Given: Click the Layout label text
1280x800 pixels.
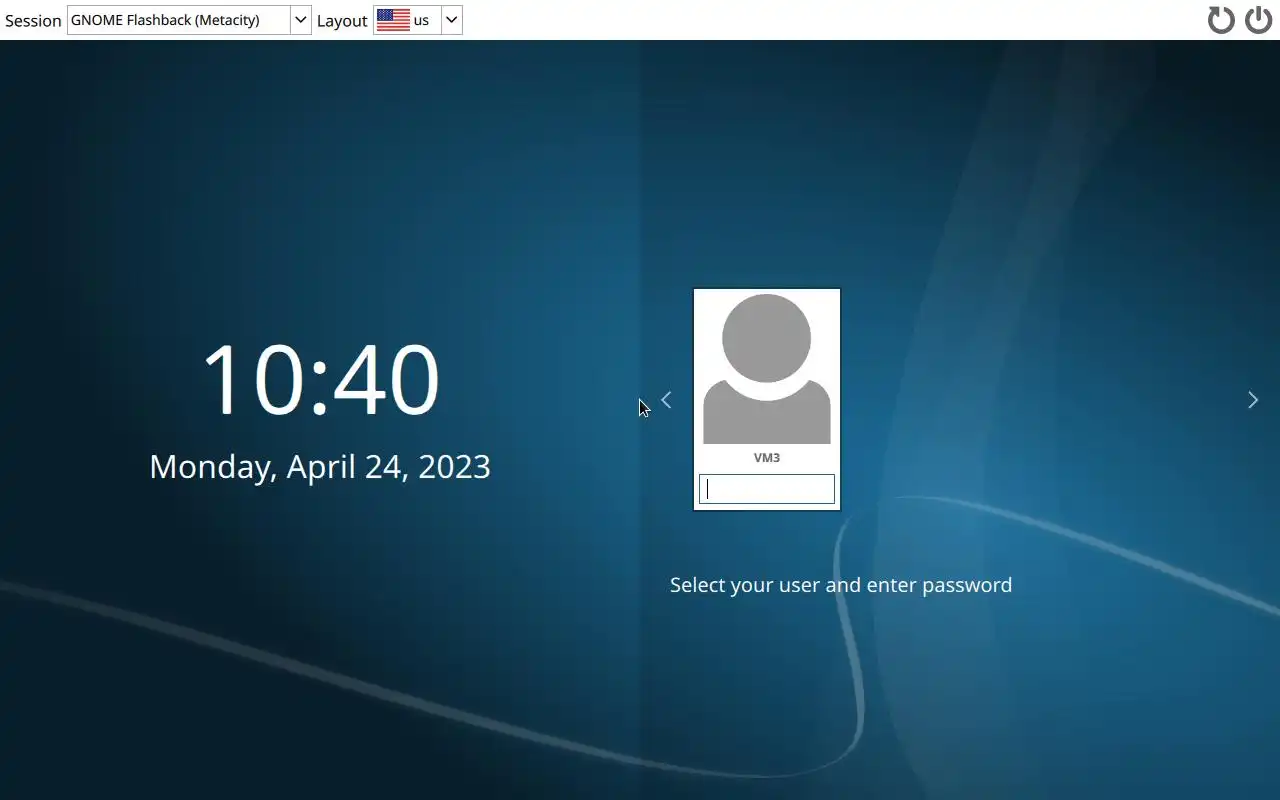Looking at the screenshot, I should click(x=342, y=20).
